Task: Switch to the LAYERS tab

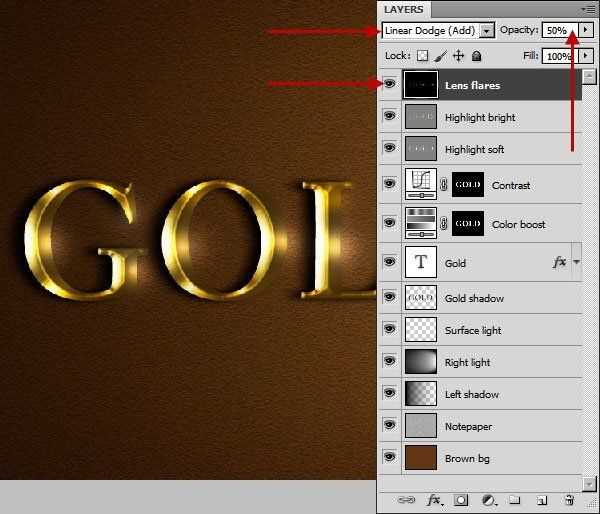Action: click(x=404, y=9)
